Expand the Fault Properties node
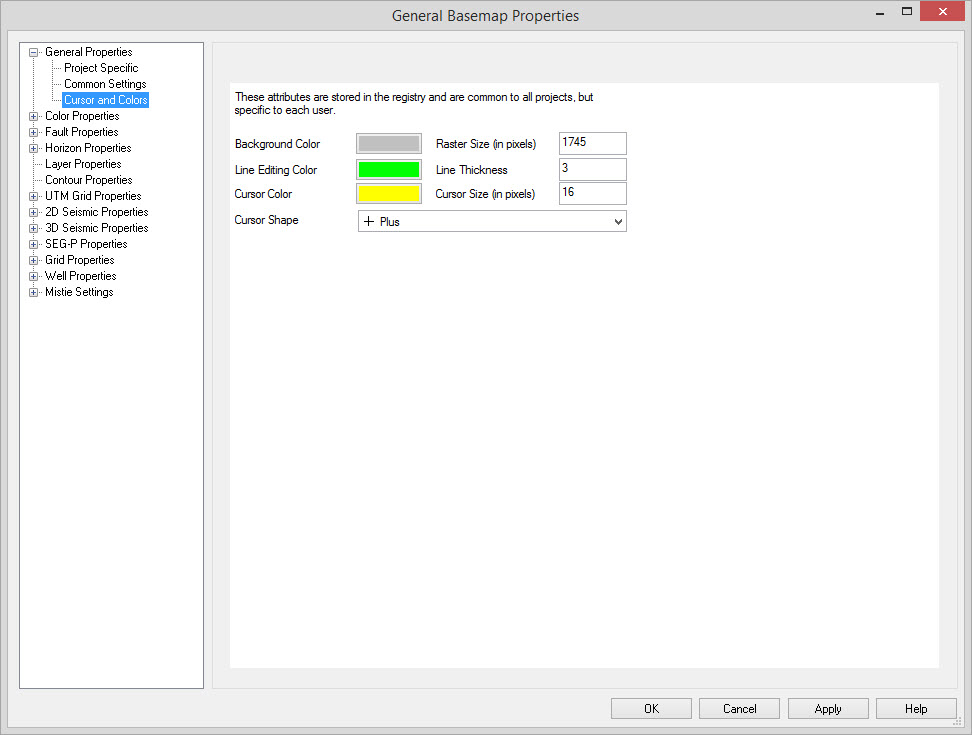The image size is (972, 735). 34,132
